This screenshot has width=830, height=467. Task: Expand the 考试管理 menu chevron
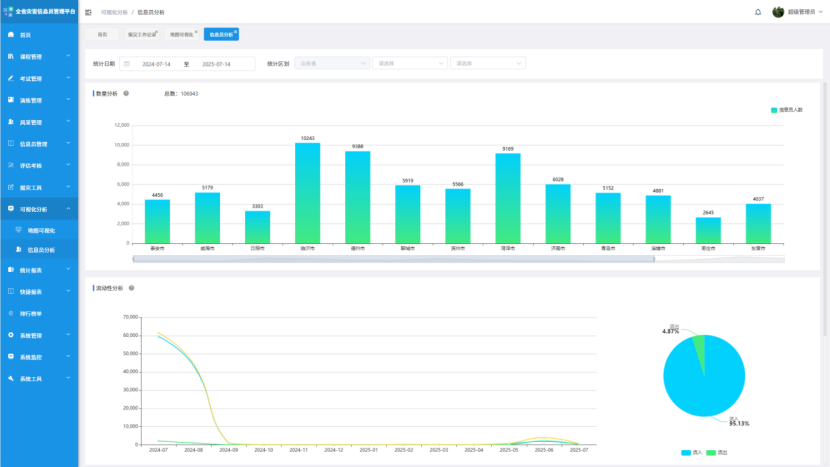pyautogui.click(x=68, y=78)
